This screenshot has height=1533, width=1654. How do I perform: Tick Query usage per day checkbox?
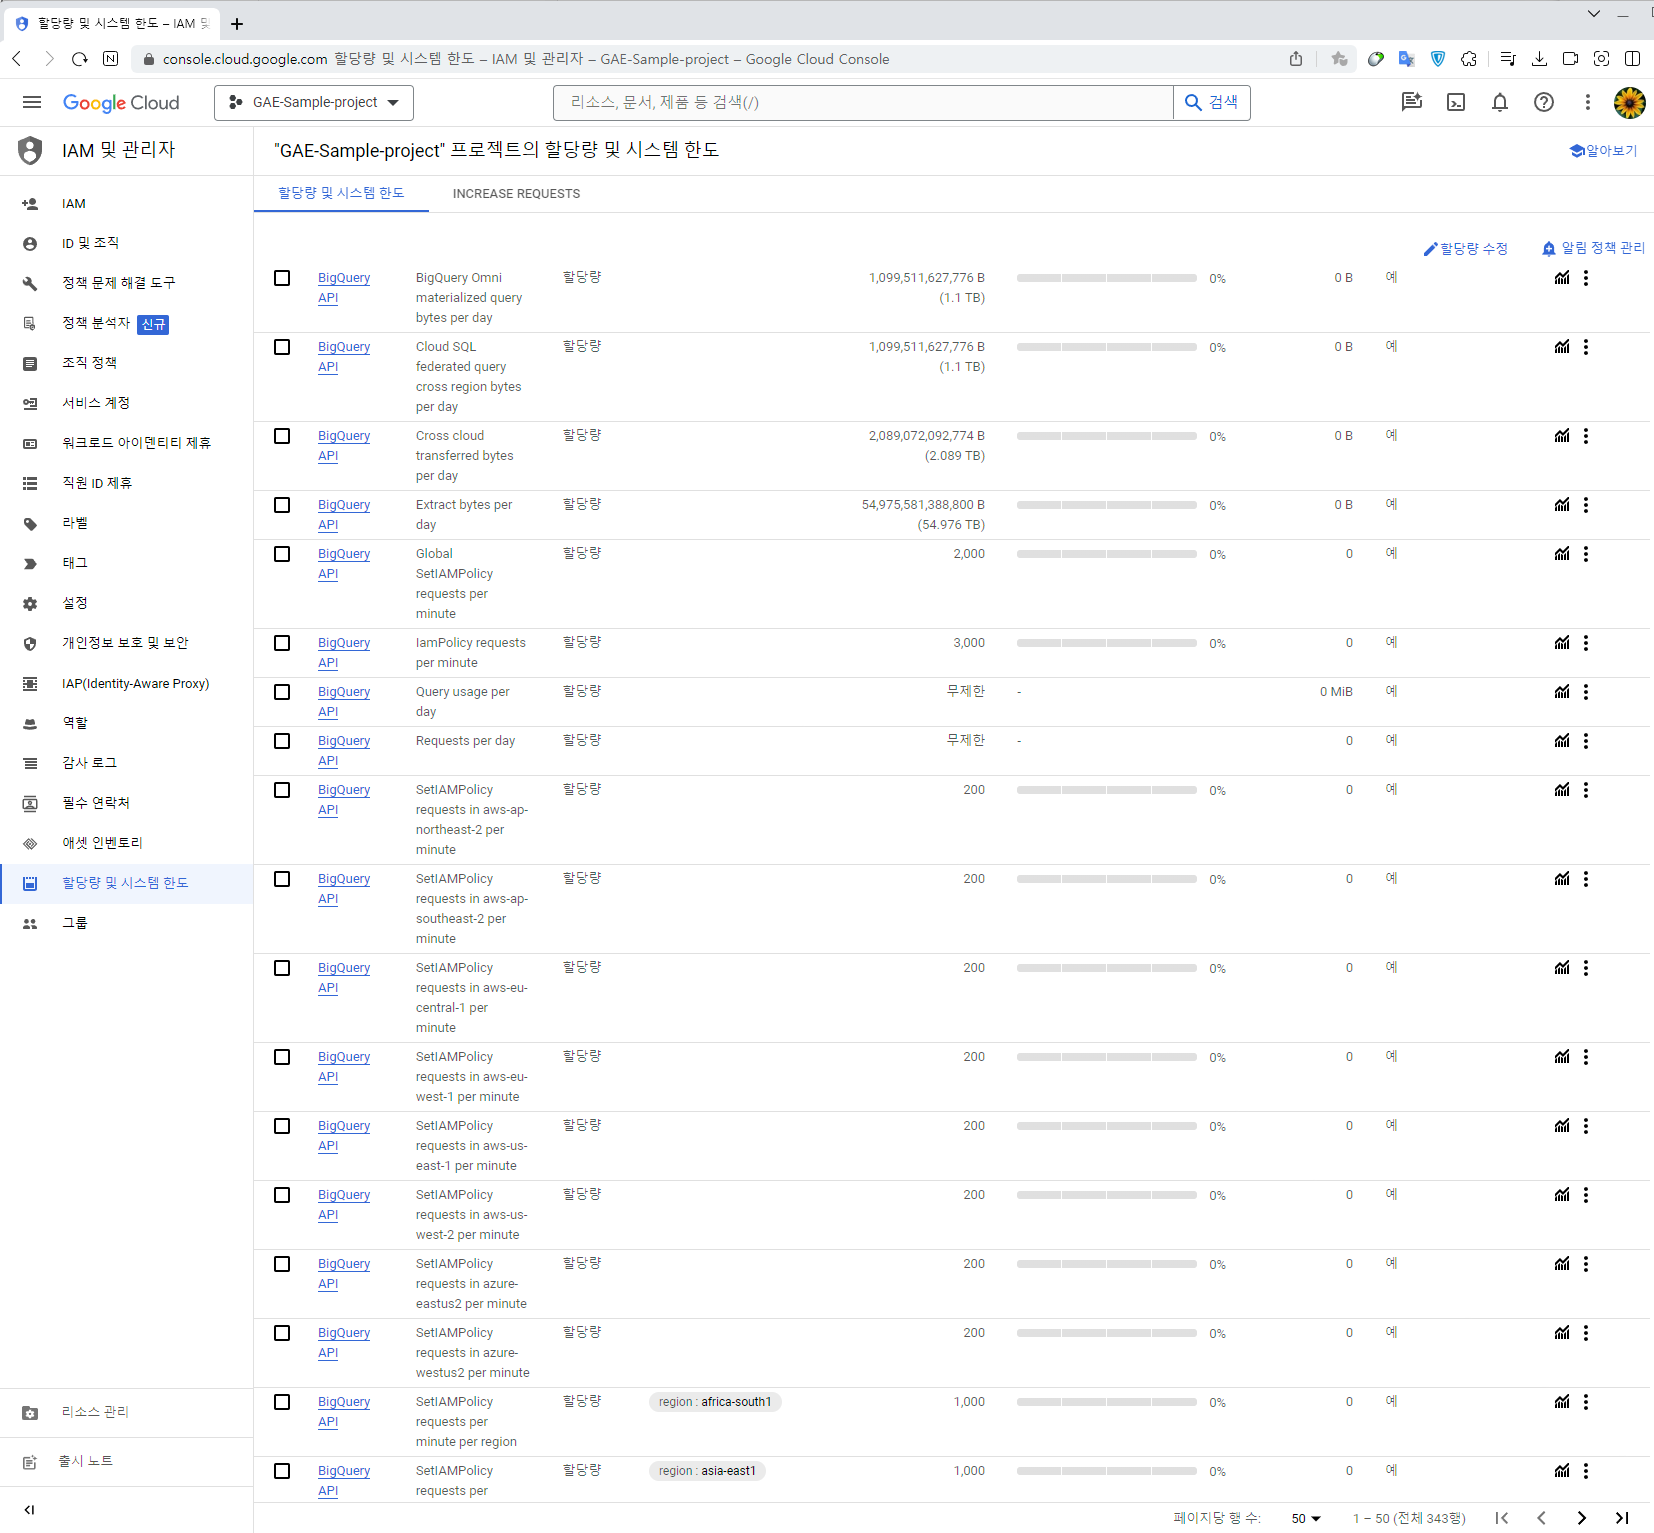(x=282, y=692)
